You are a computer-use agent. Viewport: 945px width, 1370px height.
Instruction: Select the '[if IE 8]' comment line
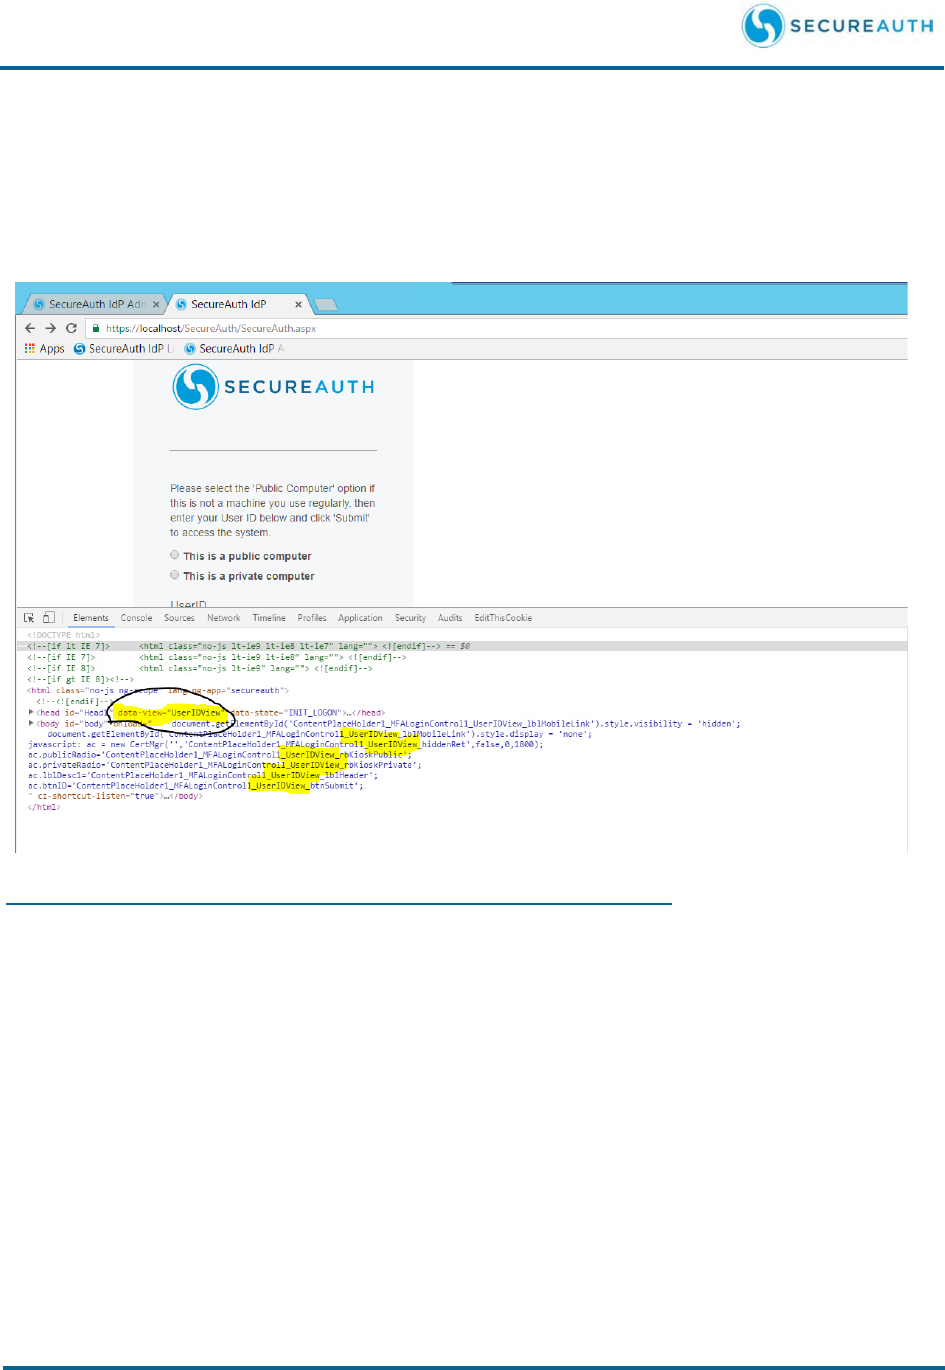point(199,668)
